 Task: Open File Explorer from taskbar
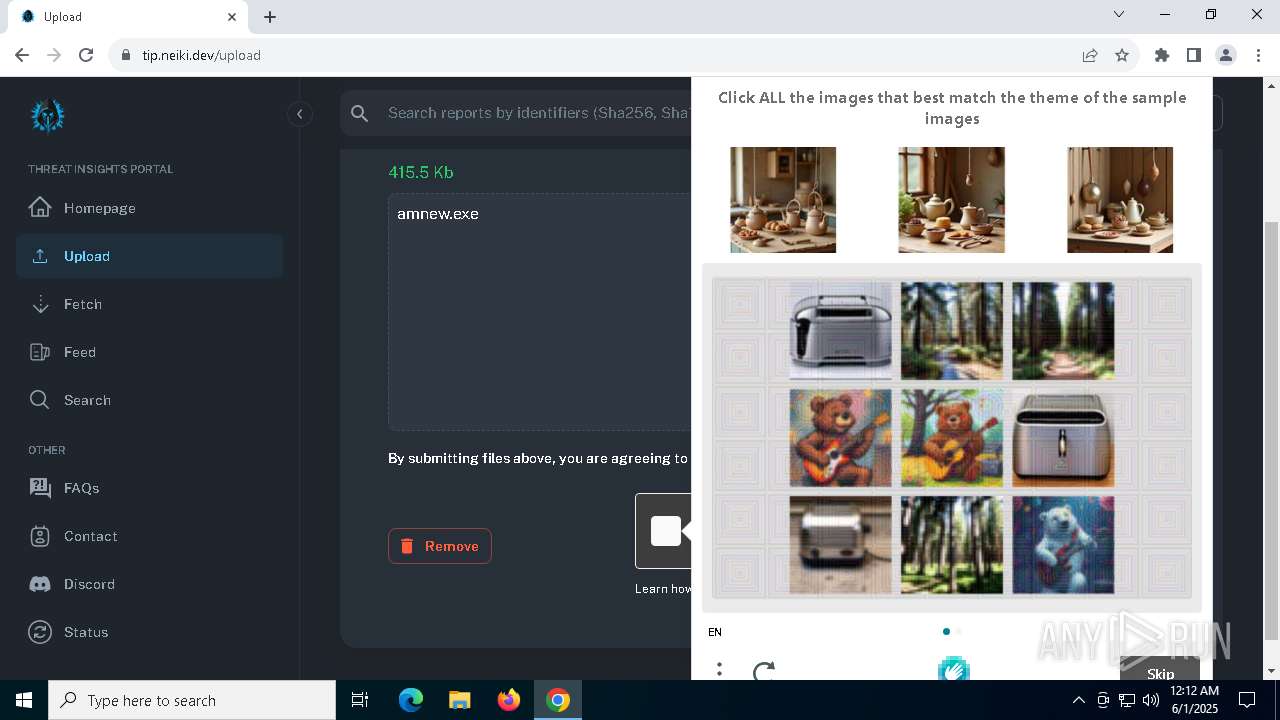click(x=459, y=700)
